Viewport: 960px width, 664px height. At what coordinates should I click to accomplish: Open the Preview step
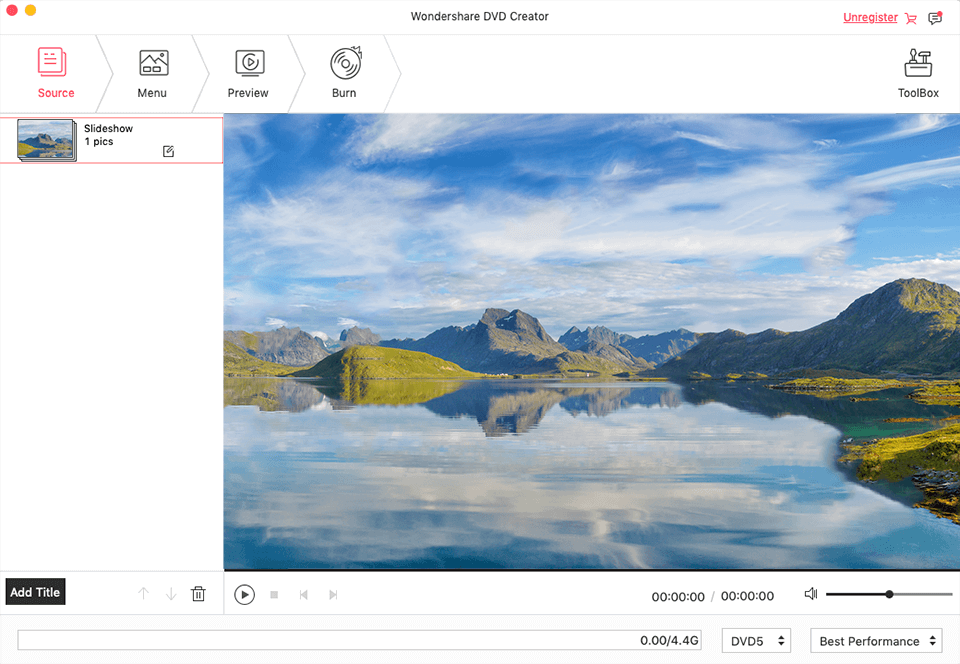click(x=247, y=72)
